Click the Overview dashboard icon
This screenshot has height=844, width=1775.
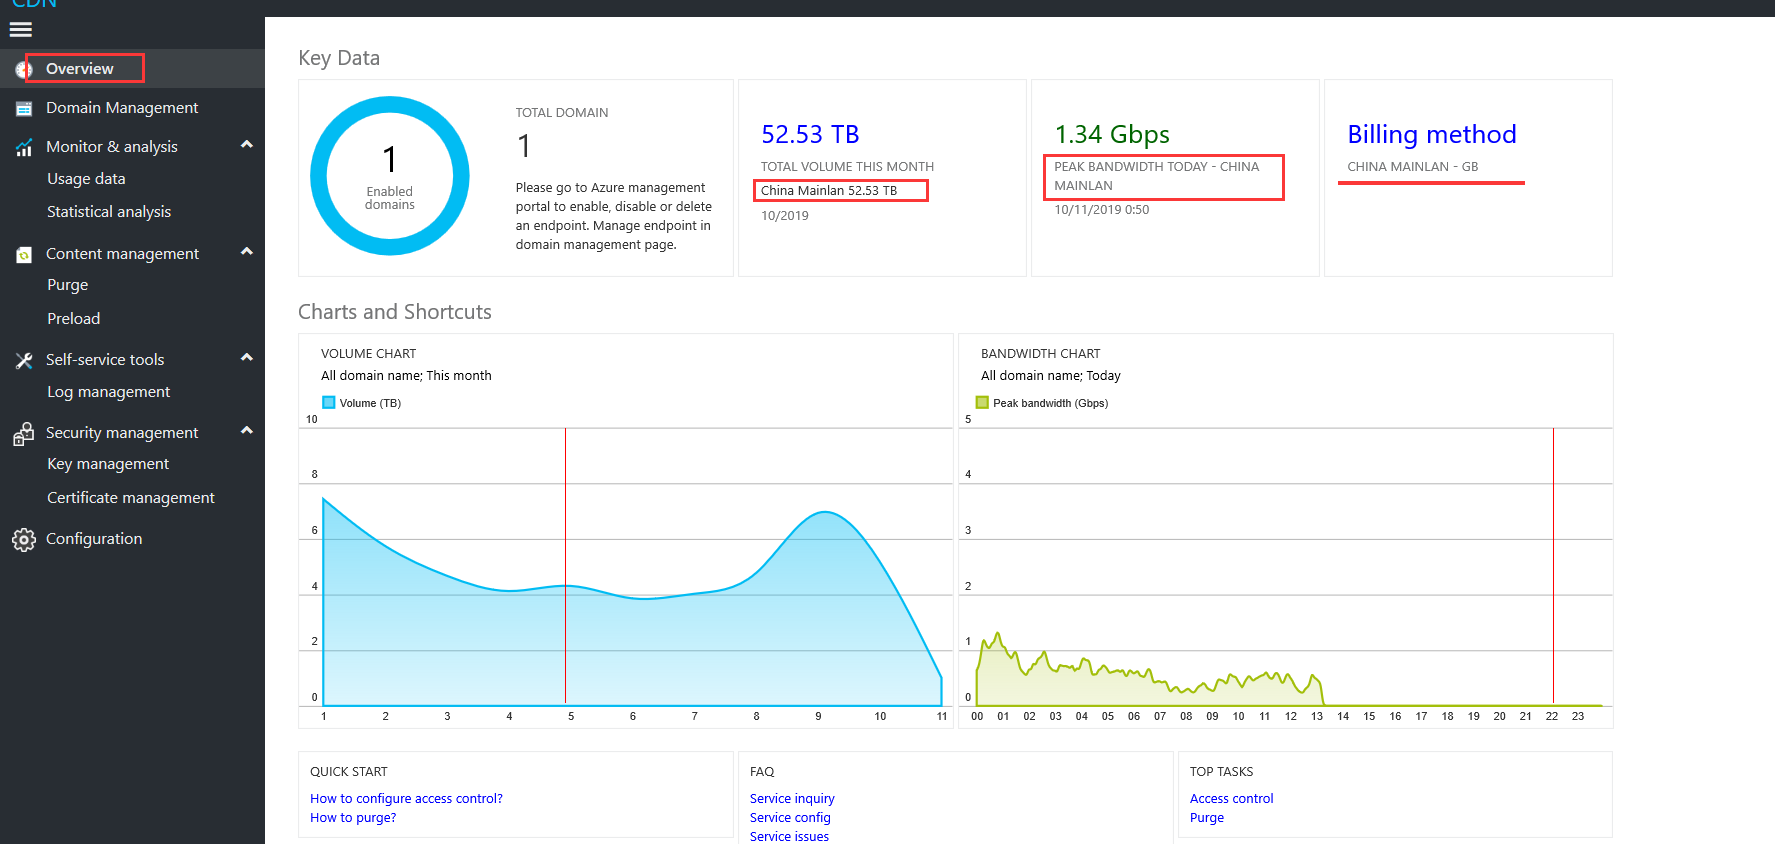[24, 69]
